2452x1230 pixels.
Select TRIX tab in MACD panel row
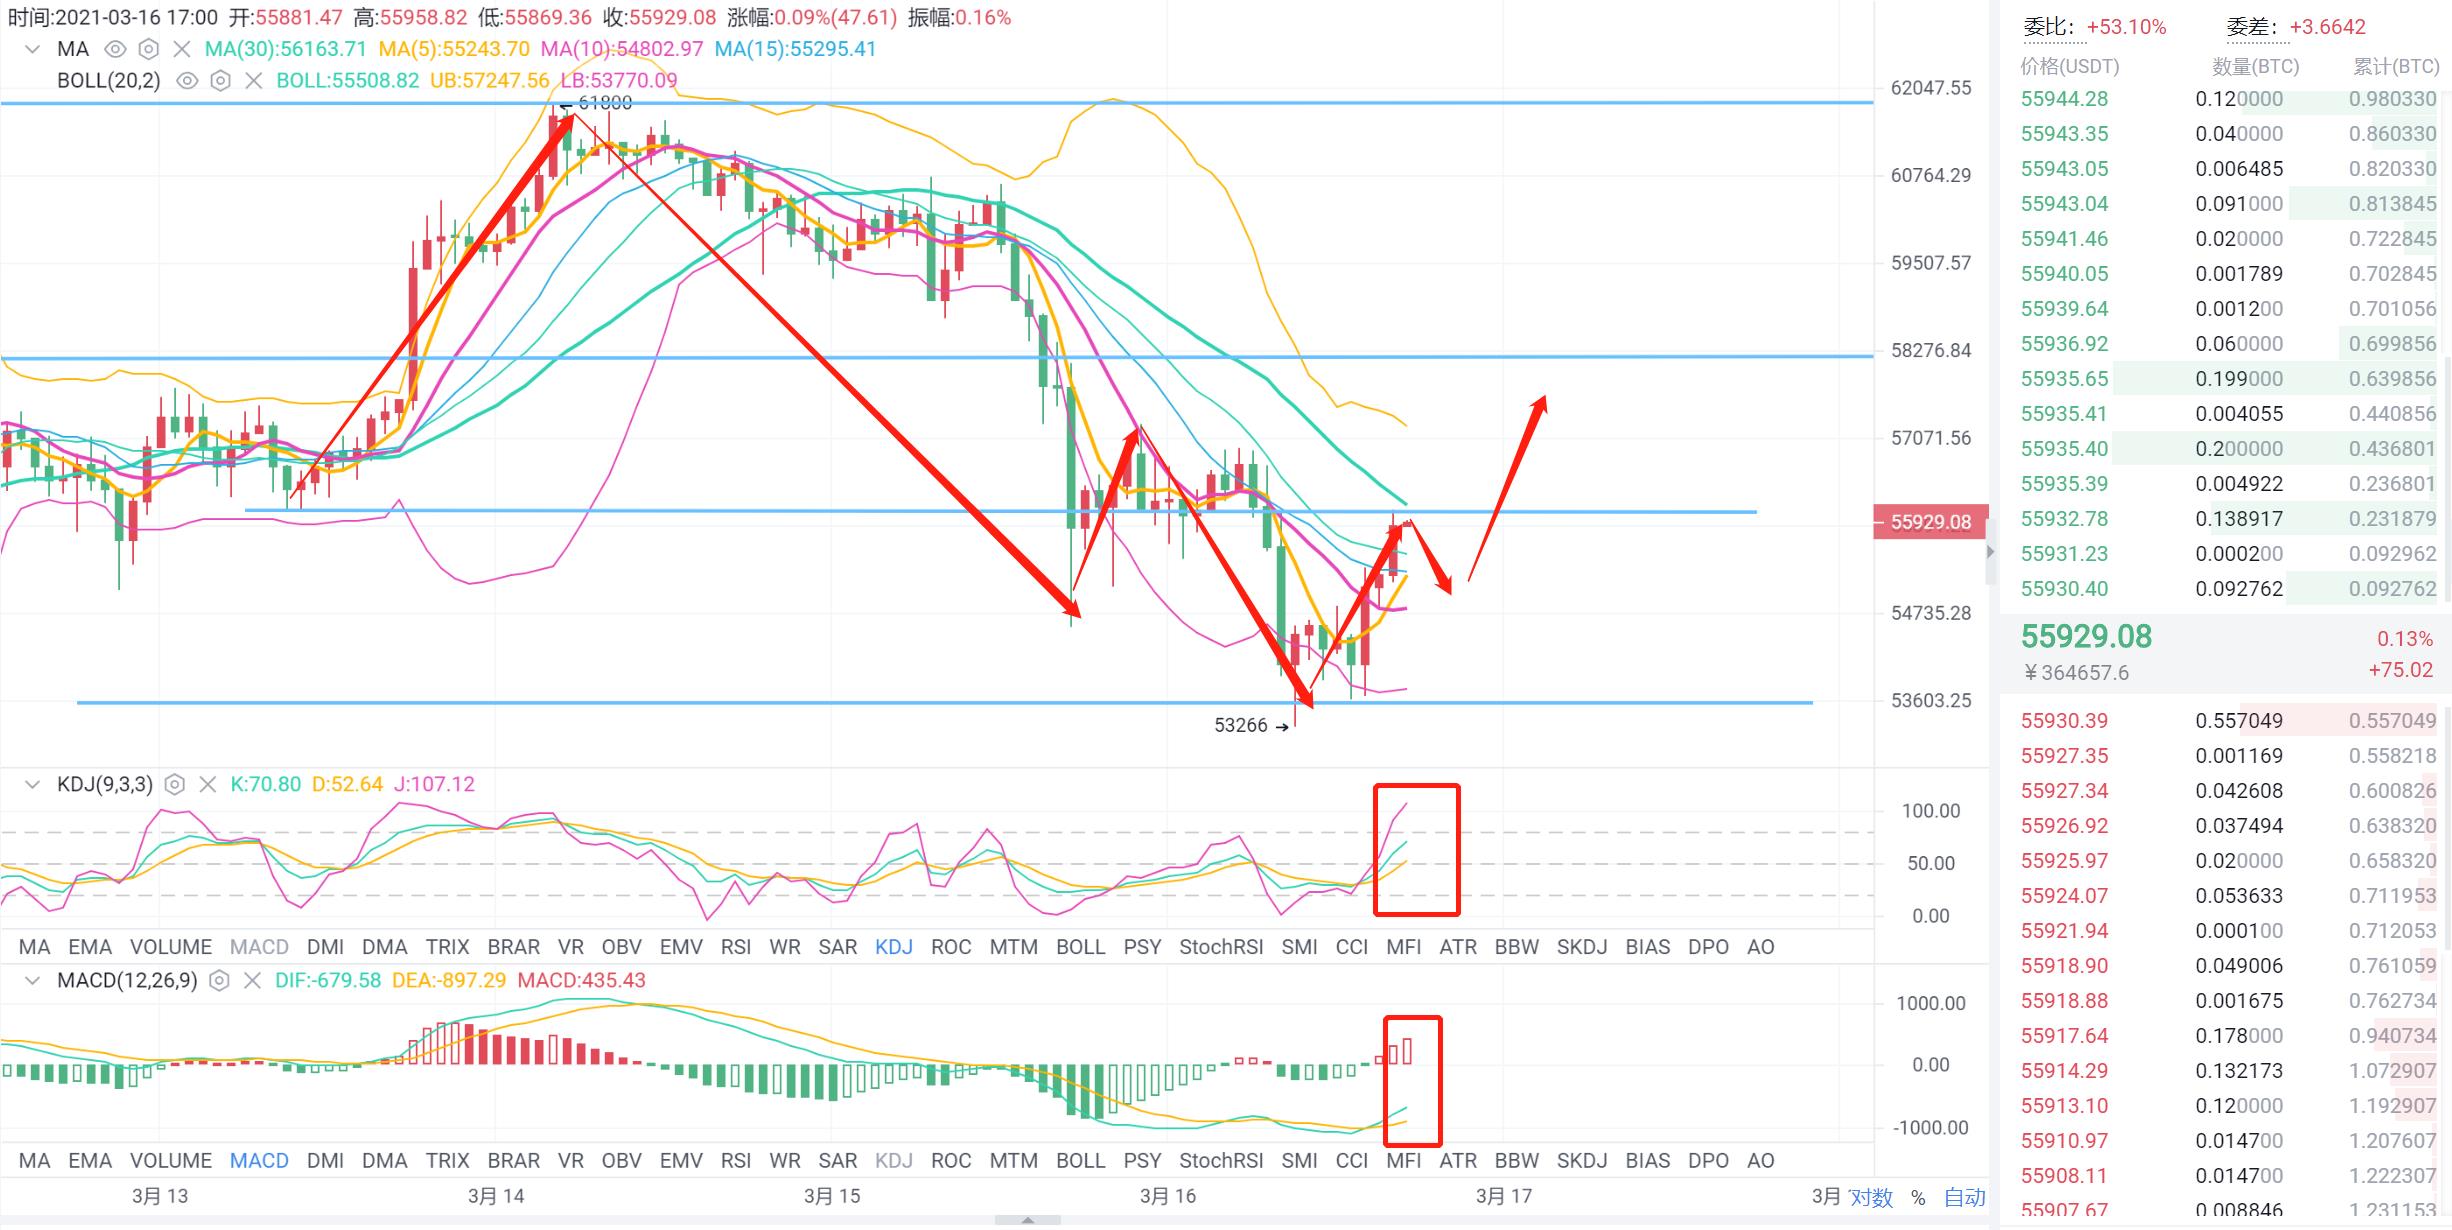click(x=447, y=1161)
